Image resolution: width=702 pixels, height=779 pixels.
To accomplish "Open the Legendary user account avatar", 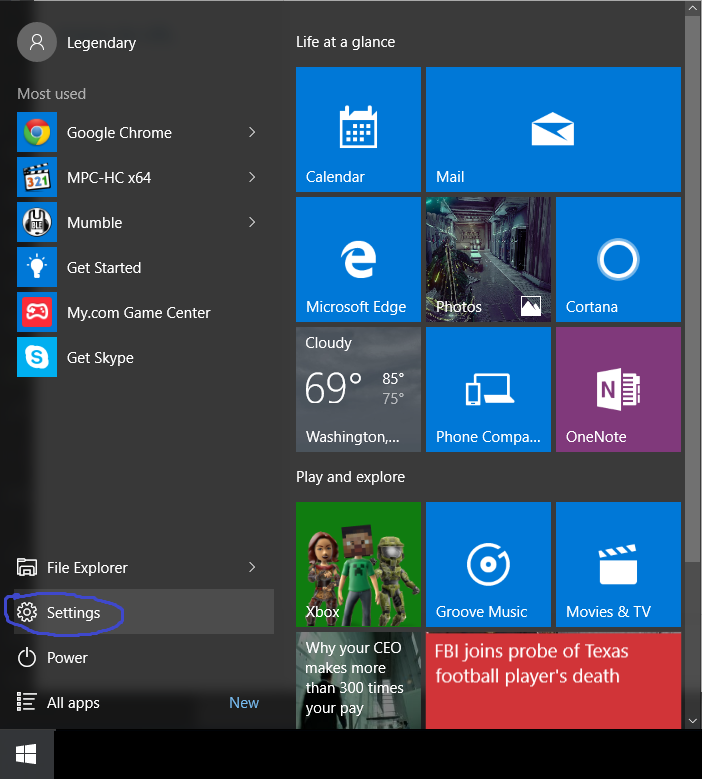I will (37, 42).
